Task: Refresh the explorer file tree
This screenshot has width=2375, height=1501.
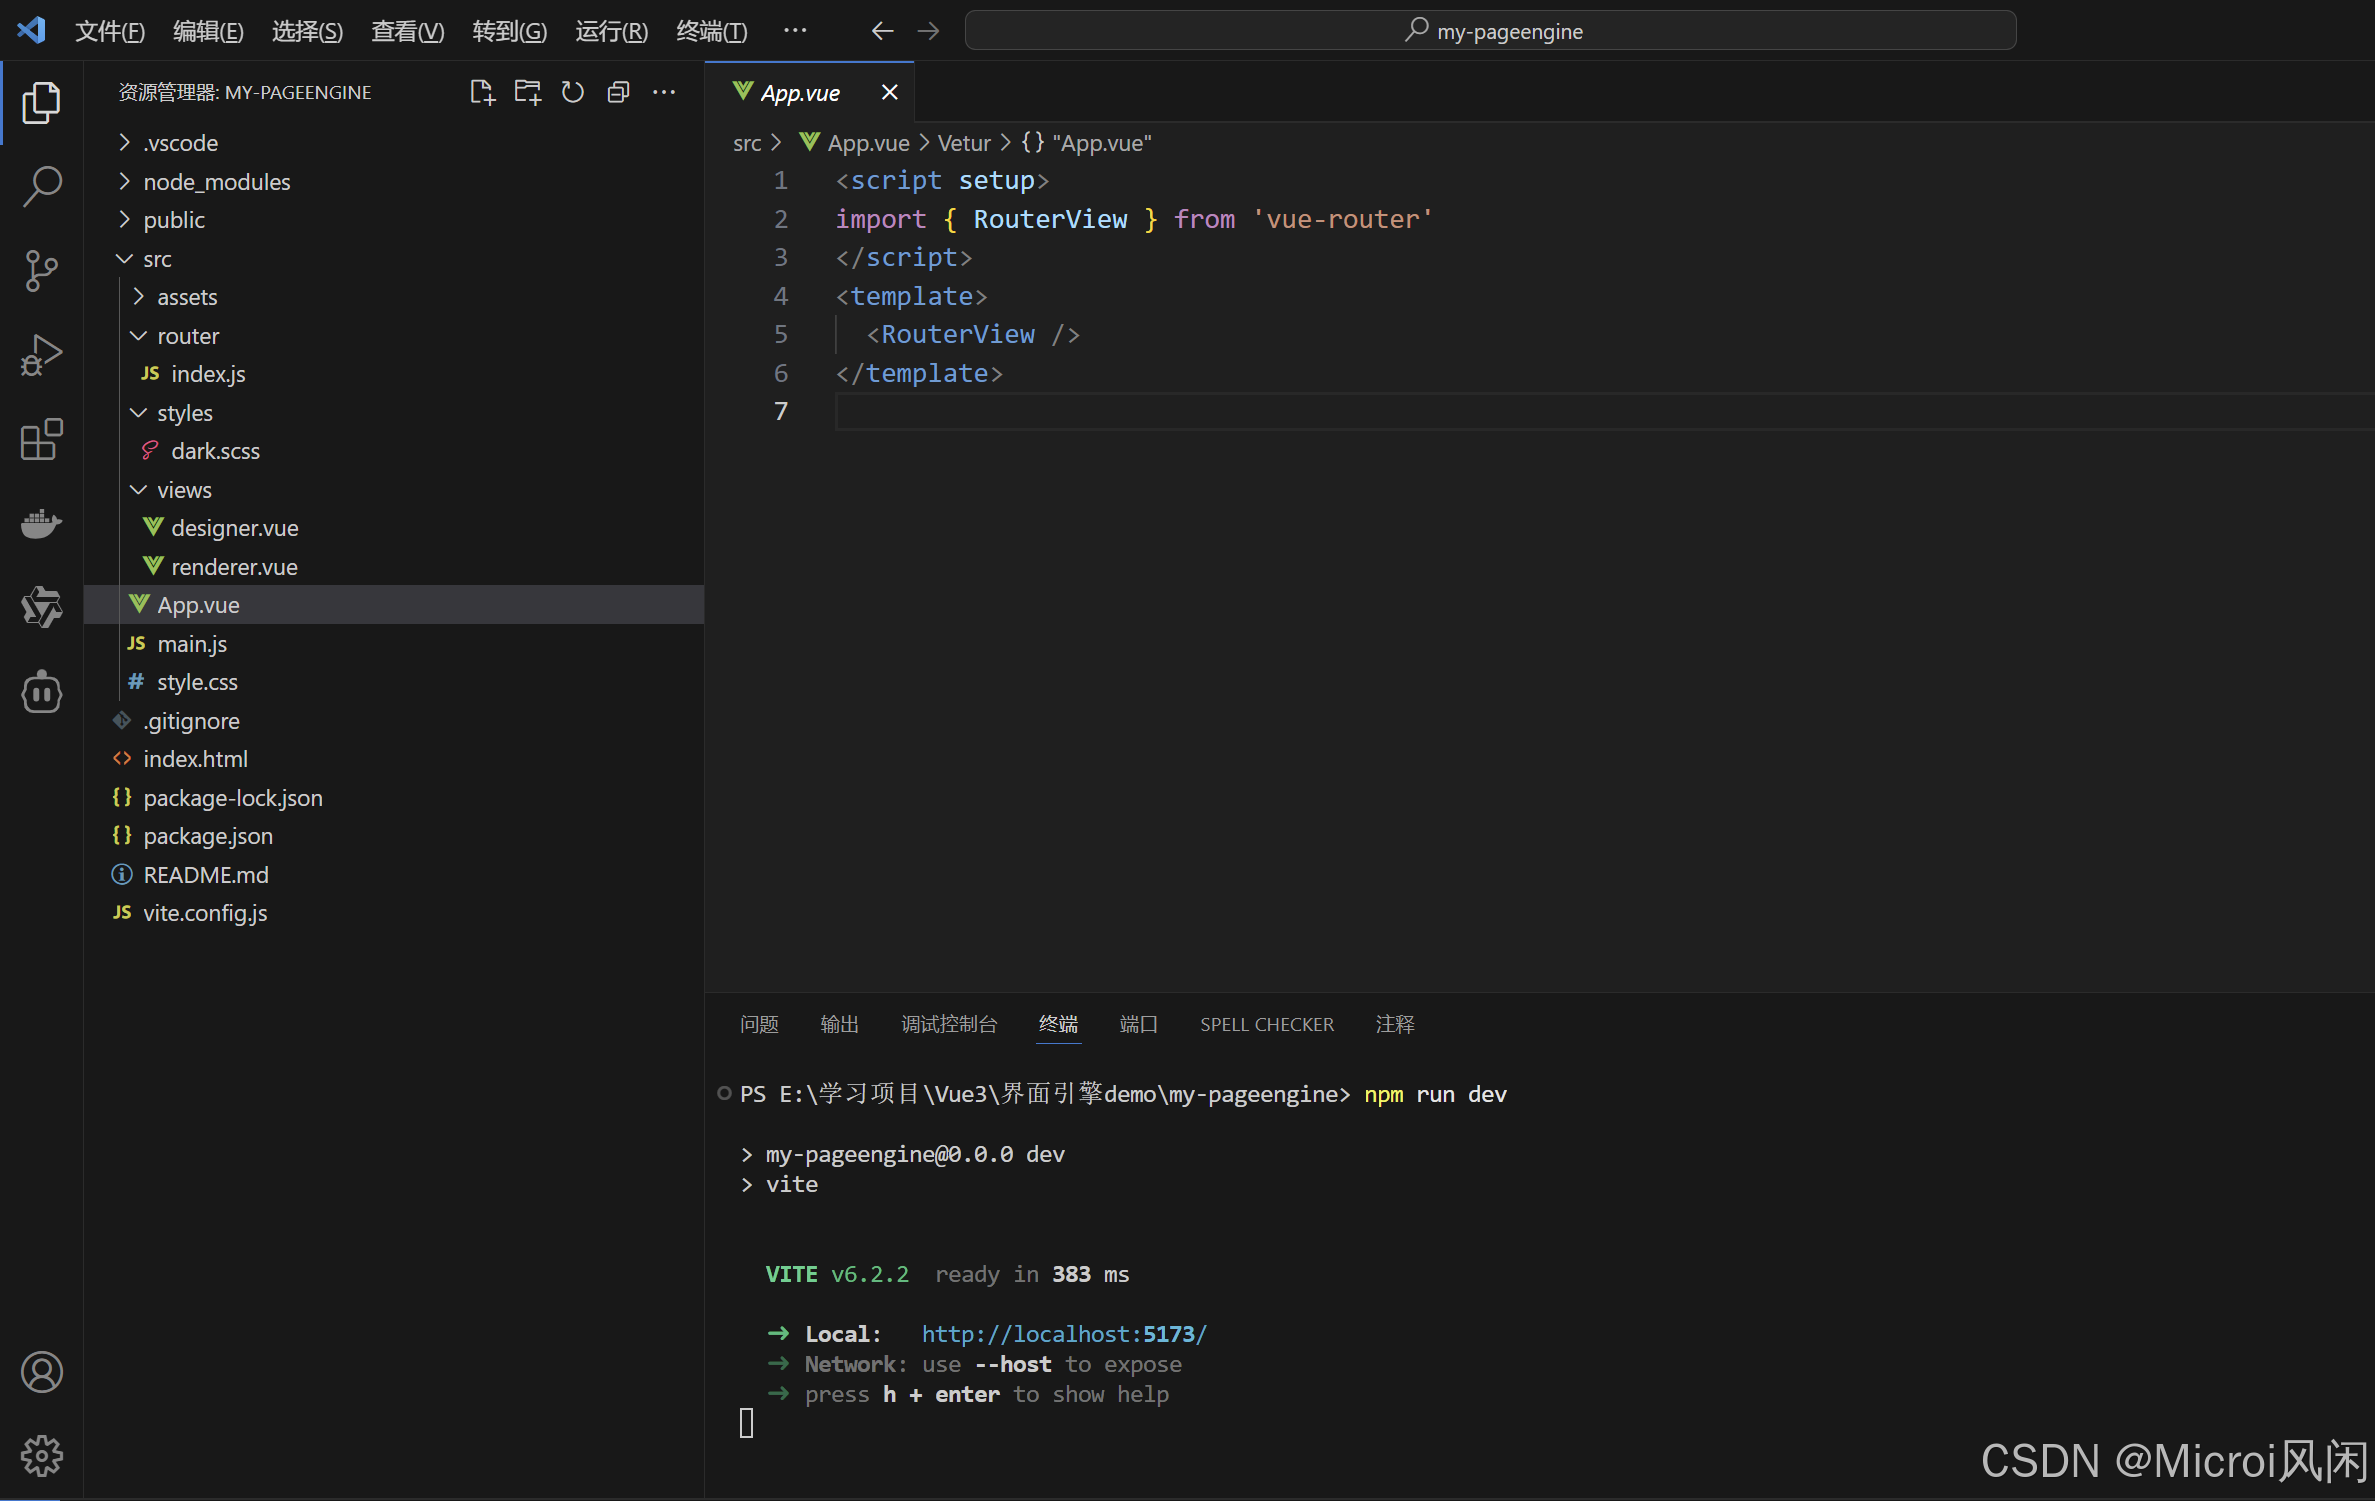Action: [x=573, y=93]
